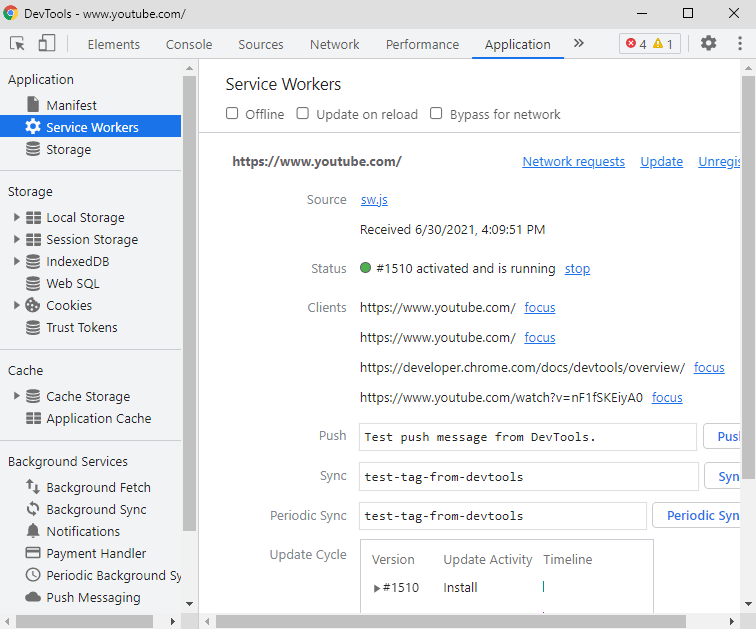Enable the Offline checkbox
This screenshot has width=756, height=629.
click(x=232, y=113)
